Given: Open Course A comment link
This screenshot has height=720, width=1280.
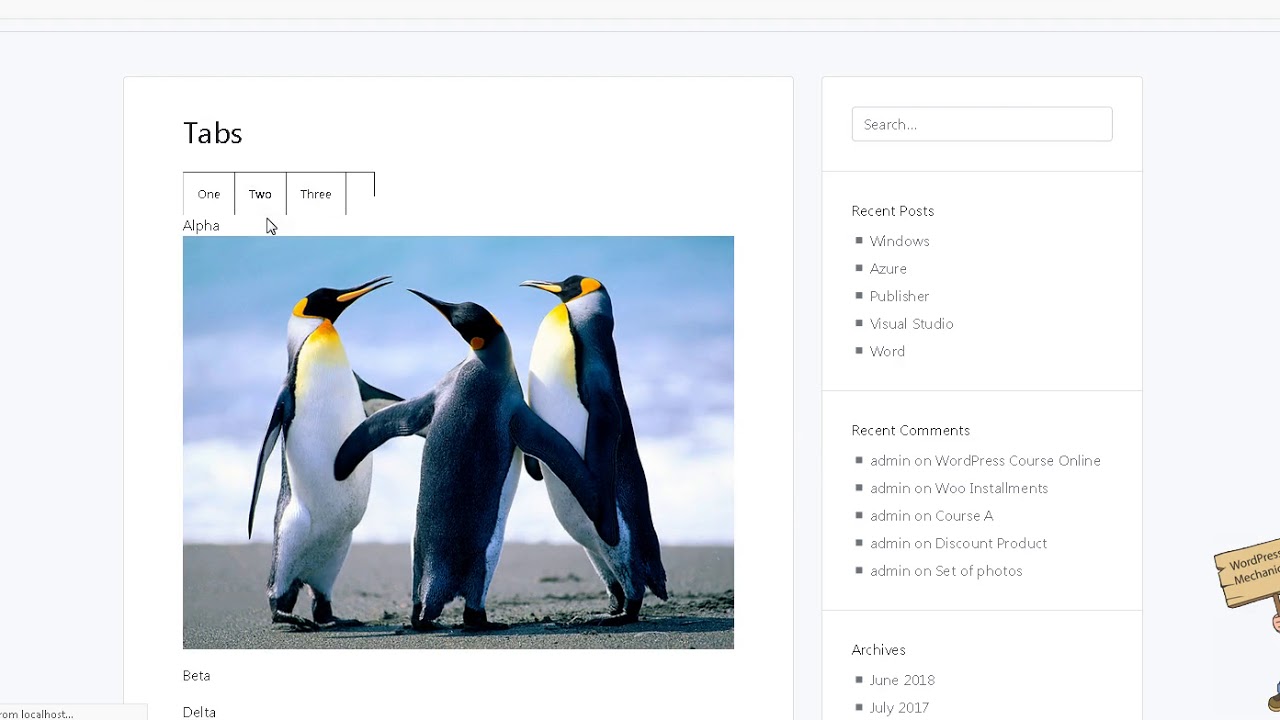Looking at the screenshot, I should point(964,515).
